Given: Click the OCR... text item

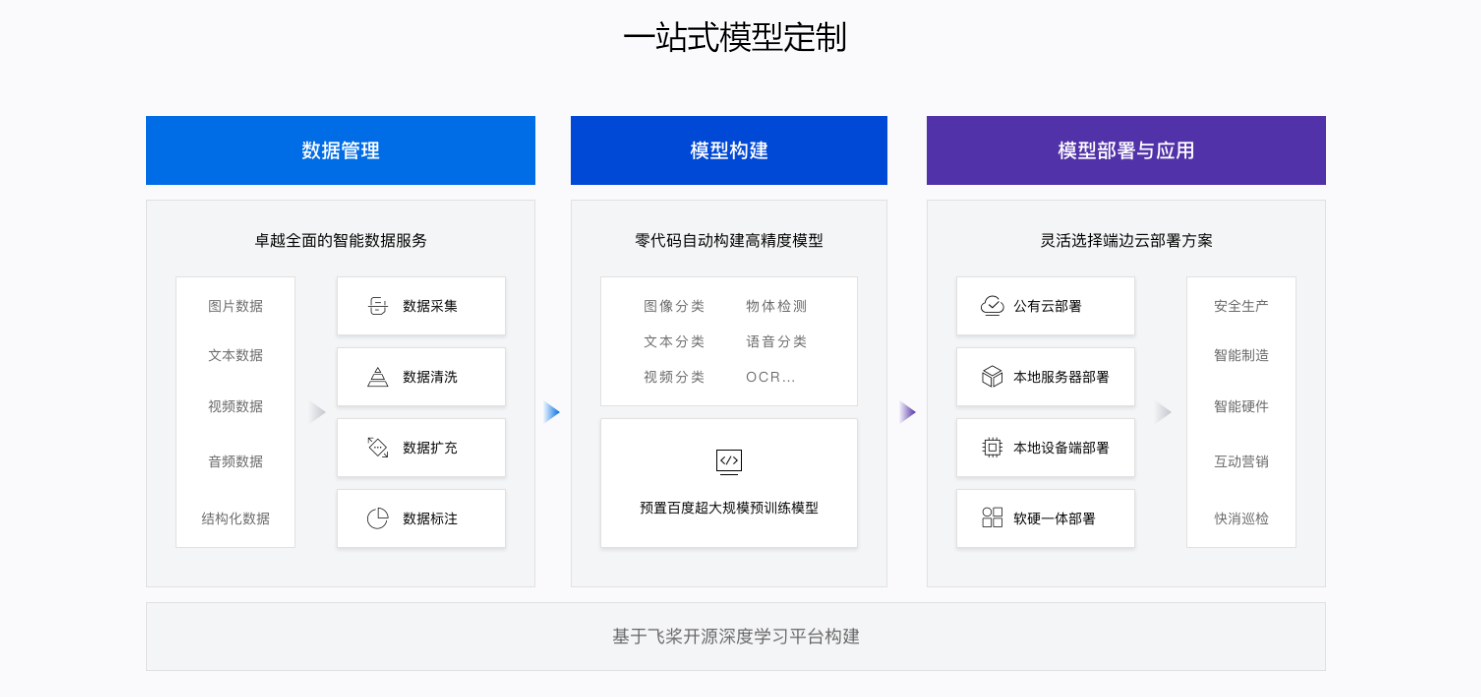Looking at the screenshot, I should tap(770, 377).
